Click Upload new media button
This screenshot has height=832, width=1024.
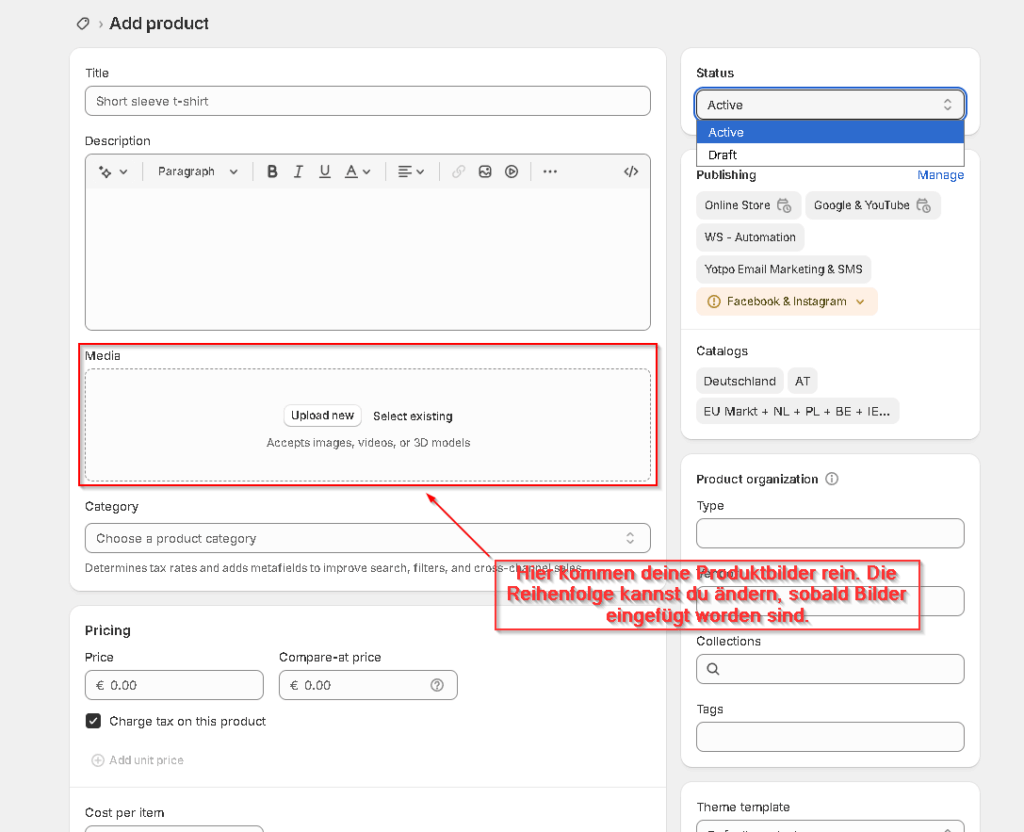323,415
